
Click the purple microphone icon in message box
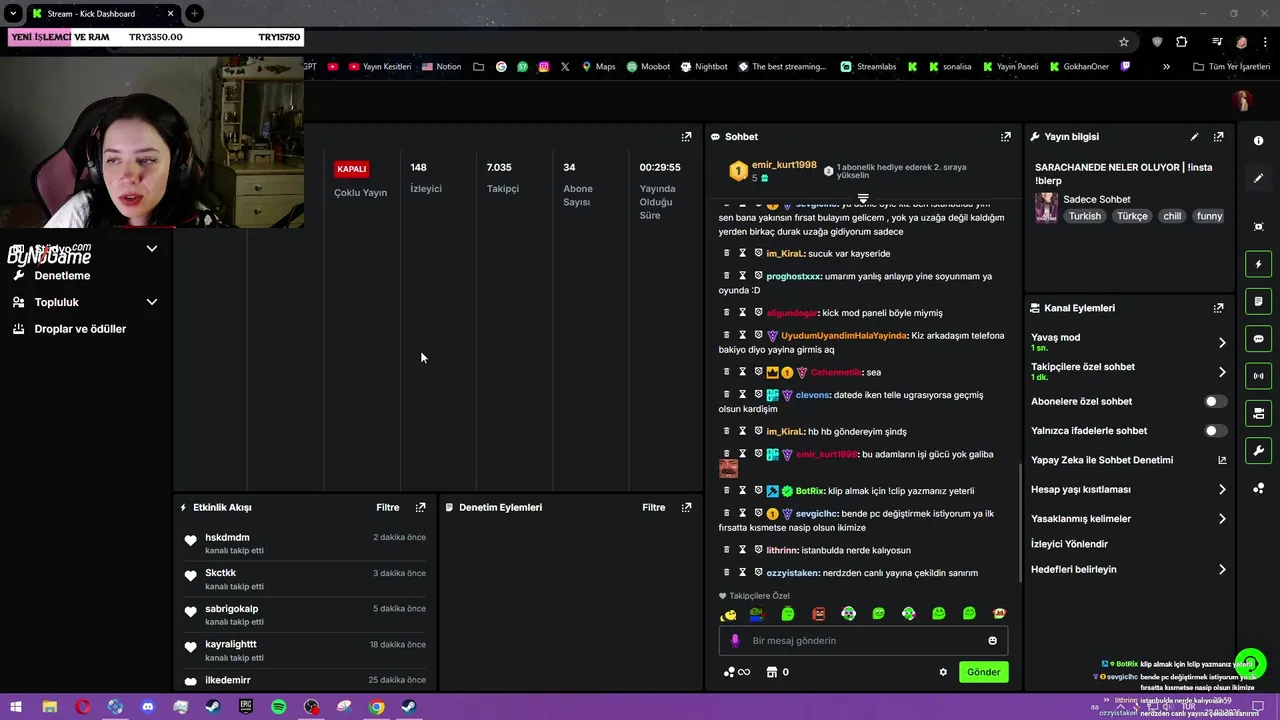tap(735, 641)
